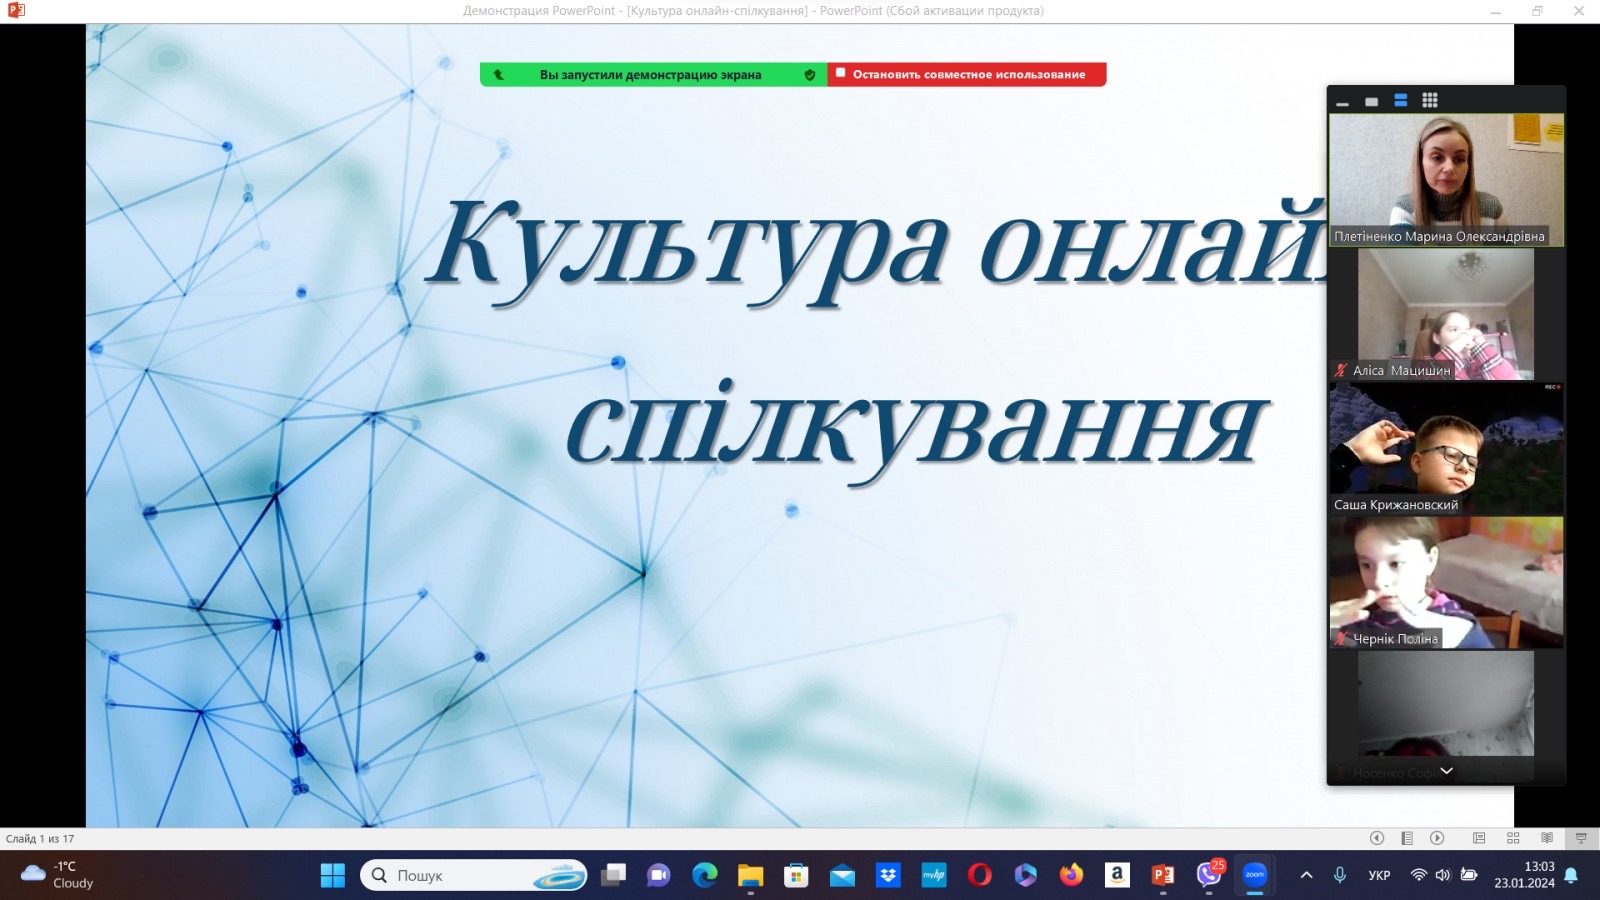Click the shield security icon in sharing bar
Image resolution: width=1600 pixels, height=900 pixels.
coord(810,74)
